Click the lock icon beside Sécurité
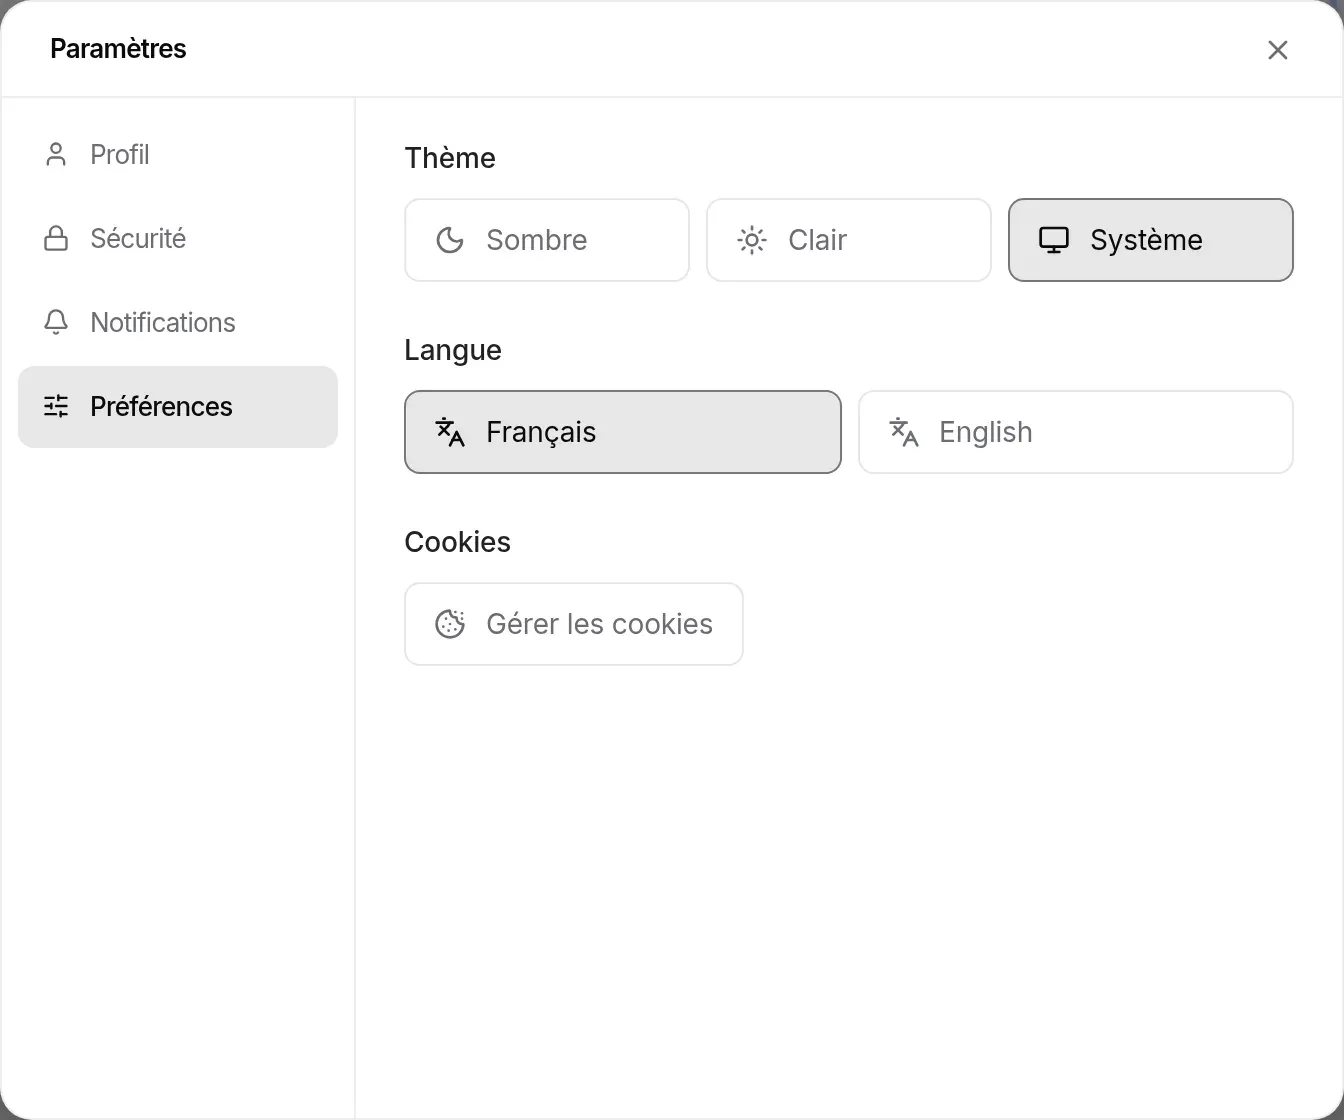The height and width of the screenshot is (1120, 1344). (x=56, y=239)
